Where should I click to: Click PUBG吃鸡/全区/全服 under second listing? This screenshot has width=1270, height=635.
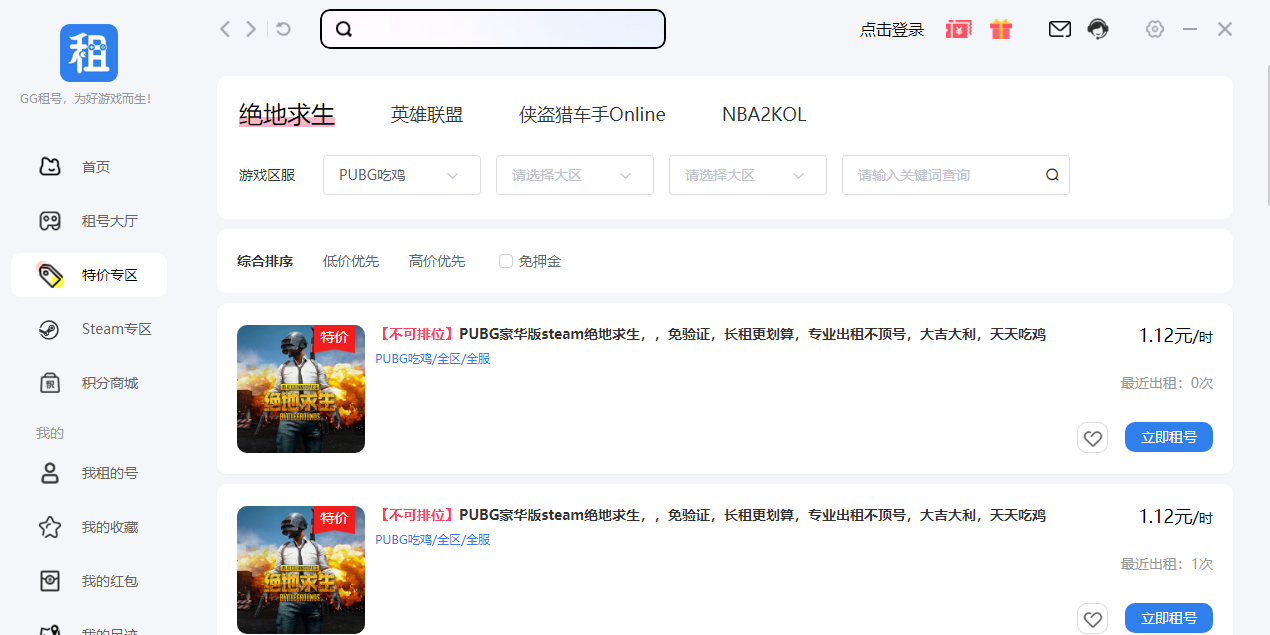click(x=433, y=539)
